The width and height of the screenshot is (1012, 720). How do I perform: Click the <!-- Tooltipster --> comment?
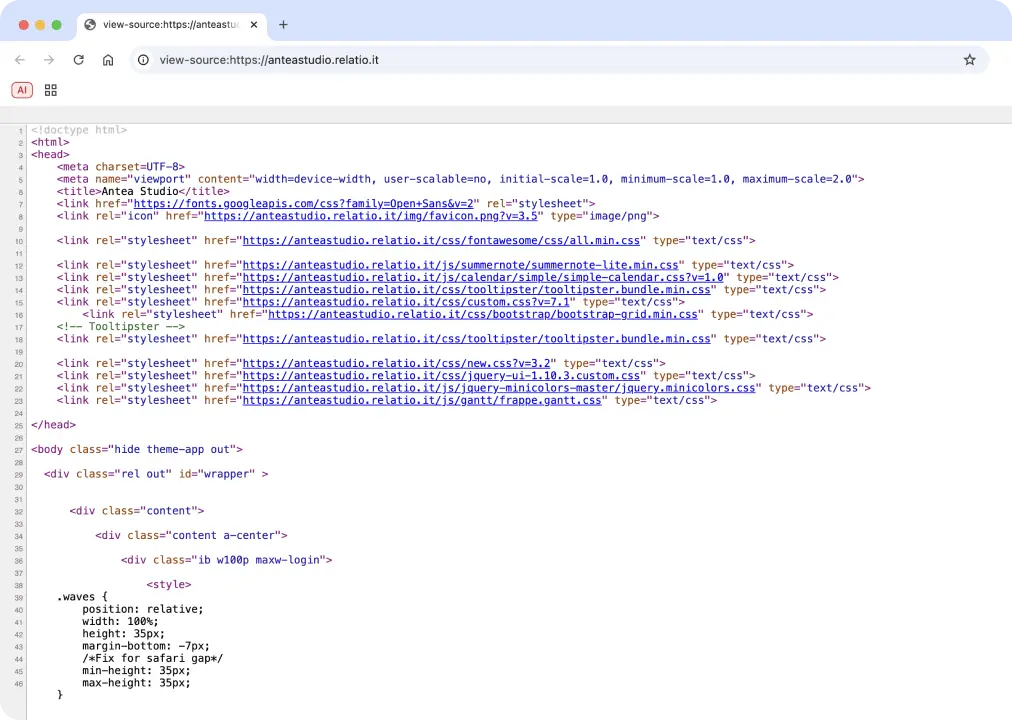coord(121,326)
